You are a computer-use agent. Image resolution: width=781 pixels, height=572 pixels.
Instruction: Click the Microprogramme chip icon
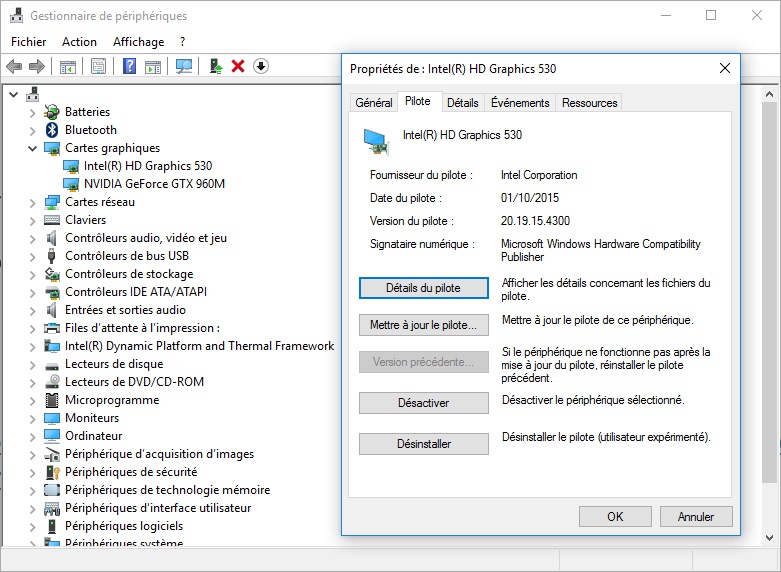[52, 400]
